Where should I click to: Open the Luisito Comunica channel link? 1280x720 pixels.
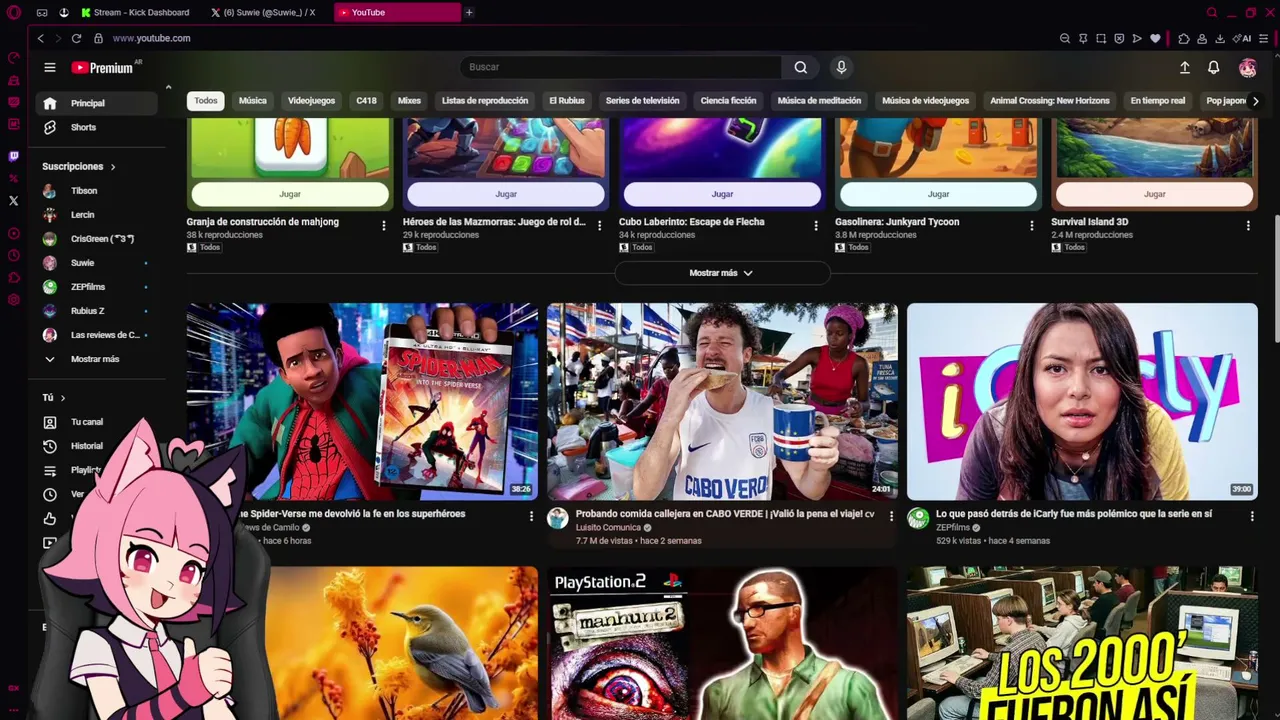coord(608,528)
